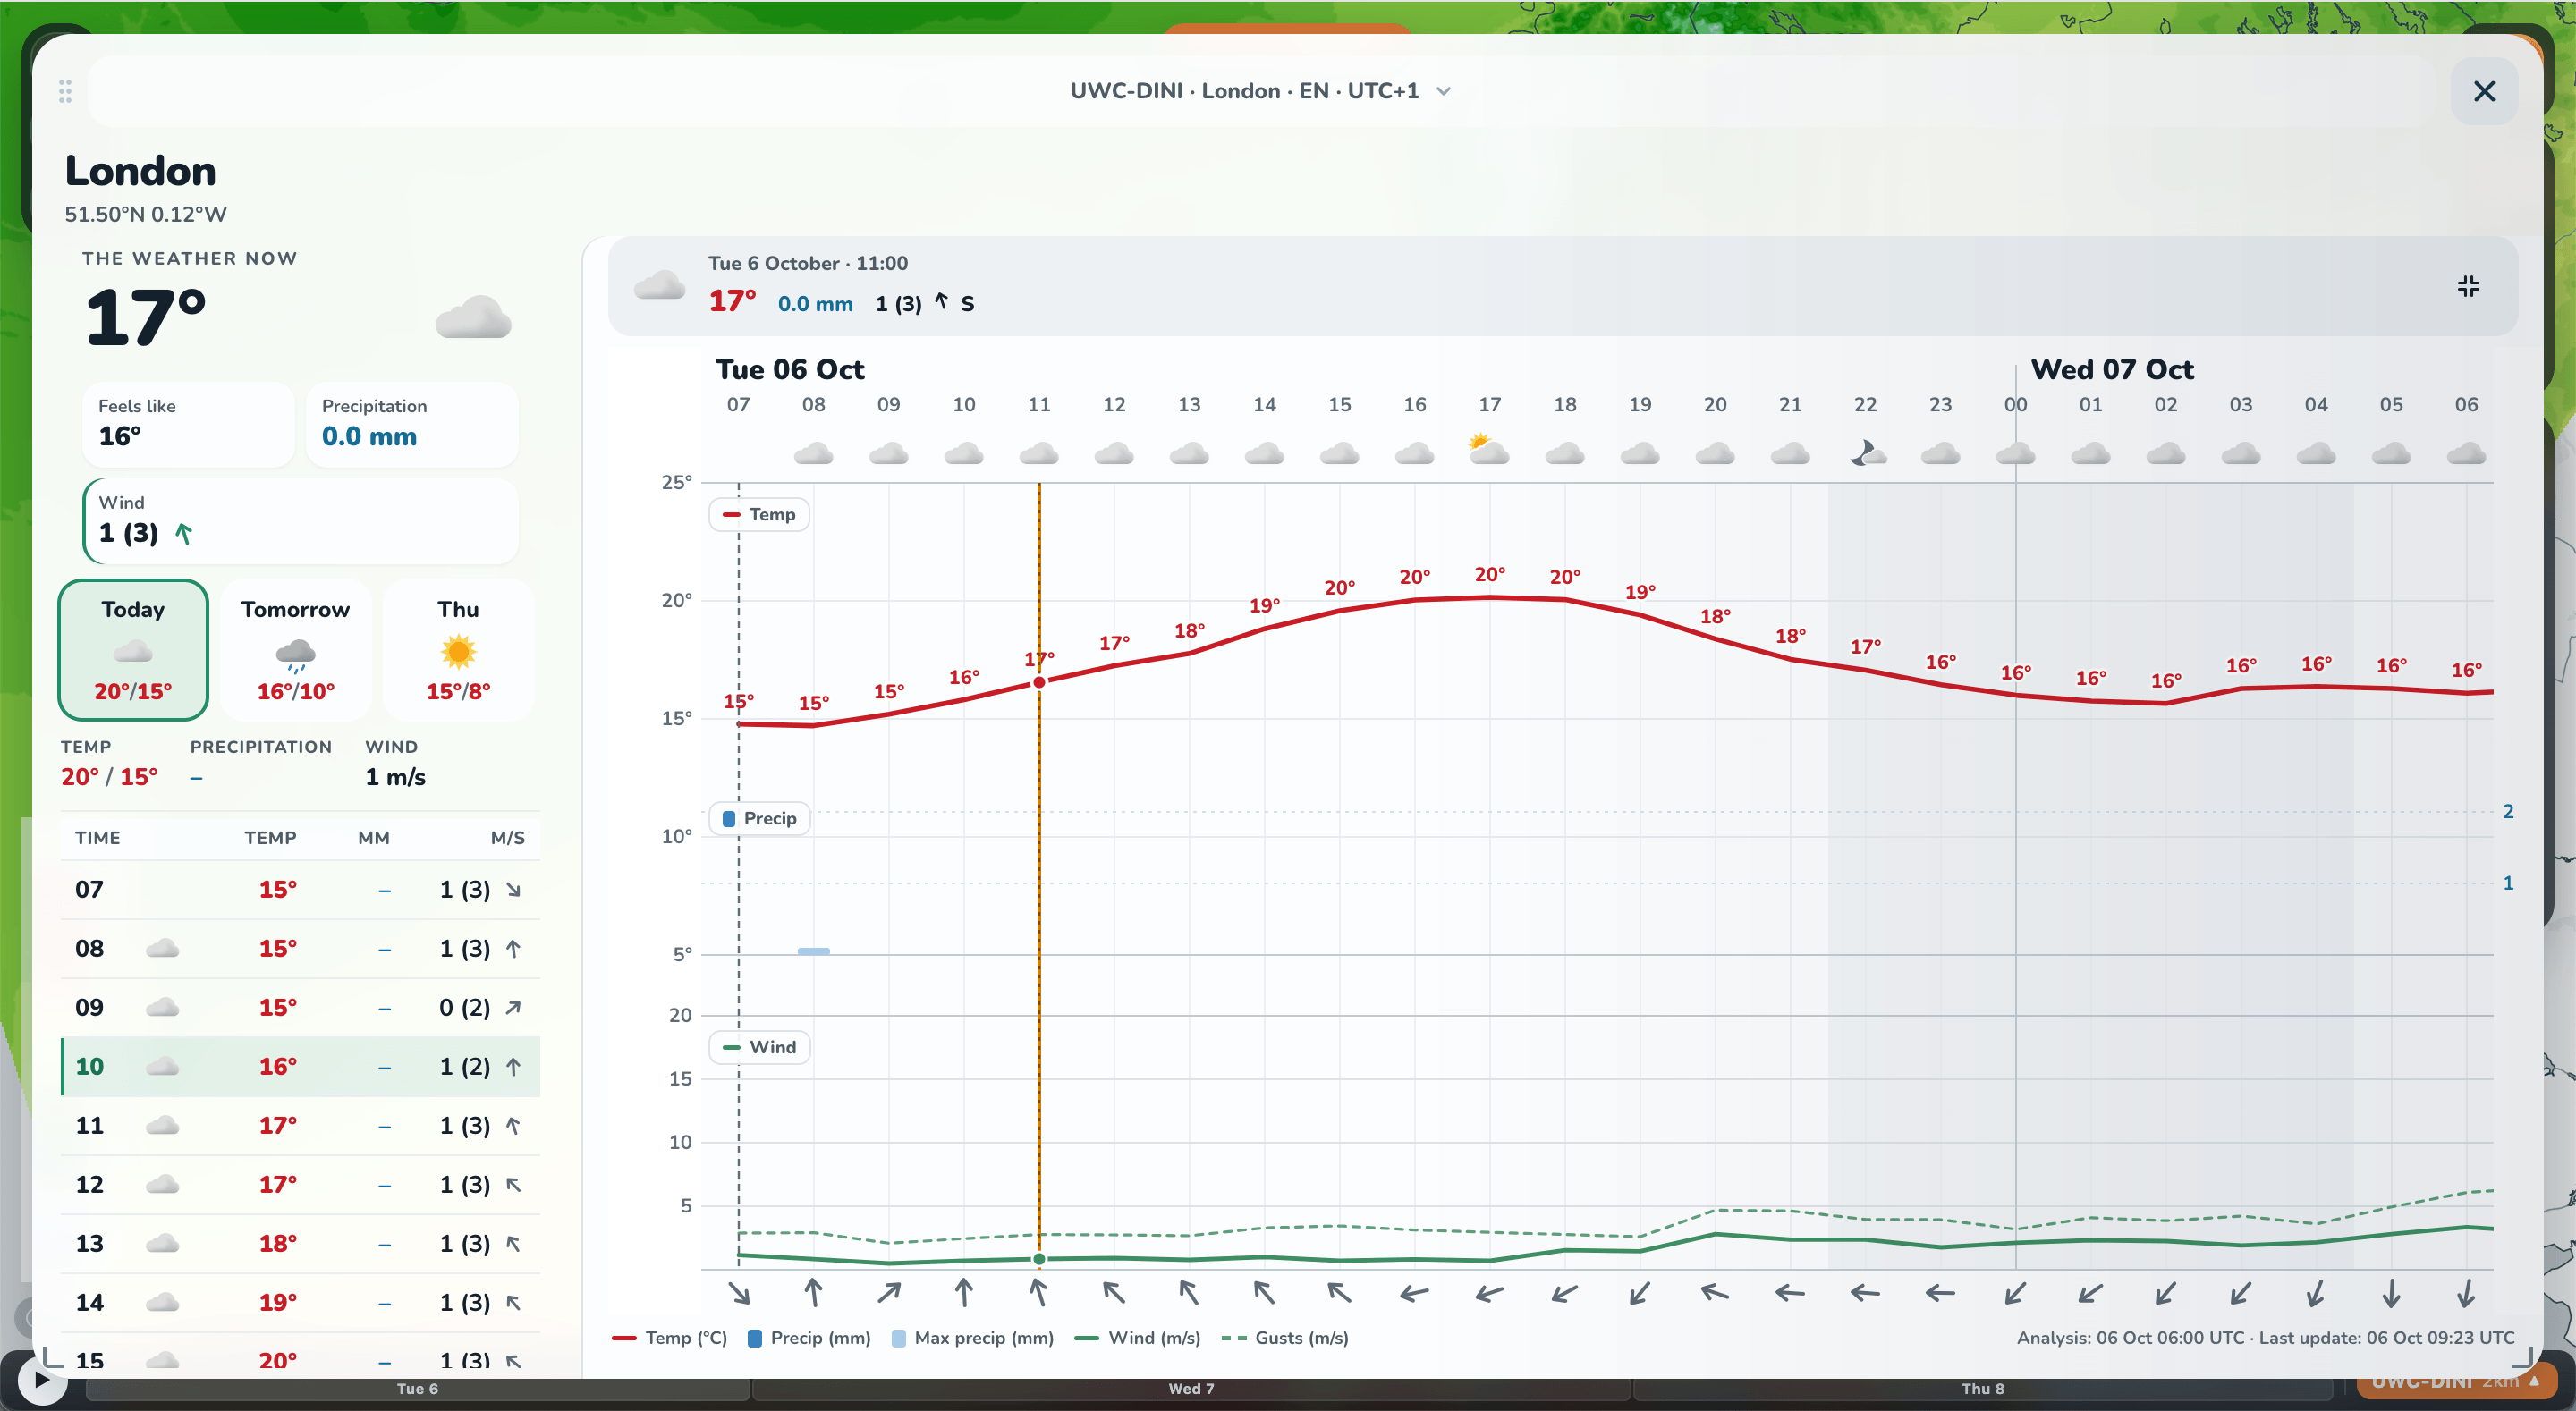
Task: Click the Wed 07 Oct date header
Action: [x=2112, y=370]
